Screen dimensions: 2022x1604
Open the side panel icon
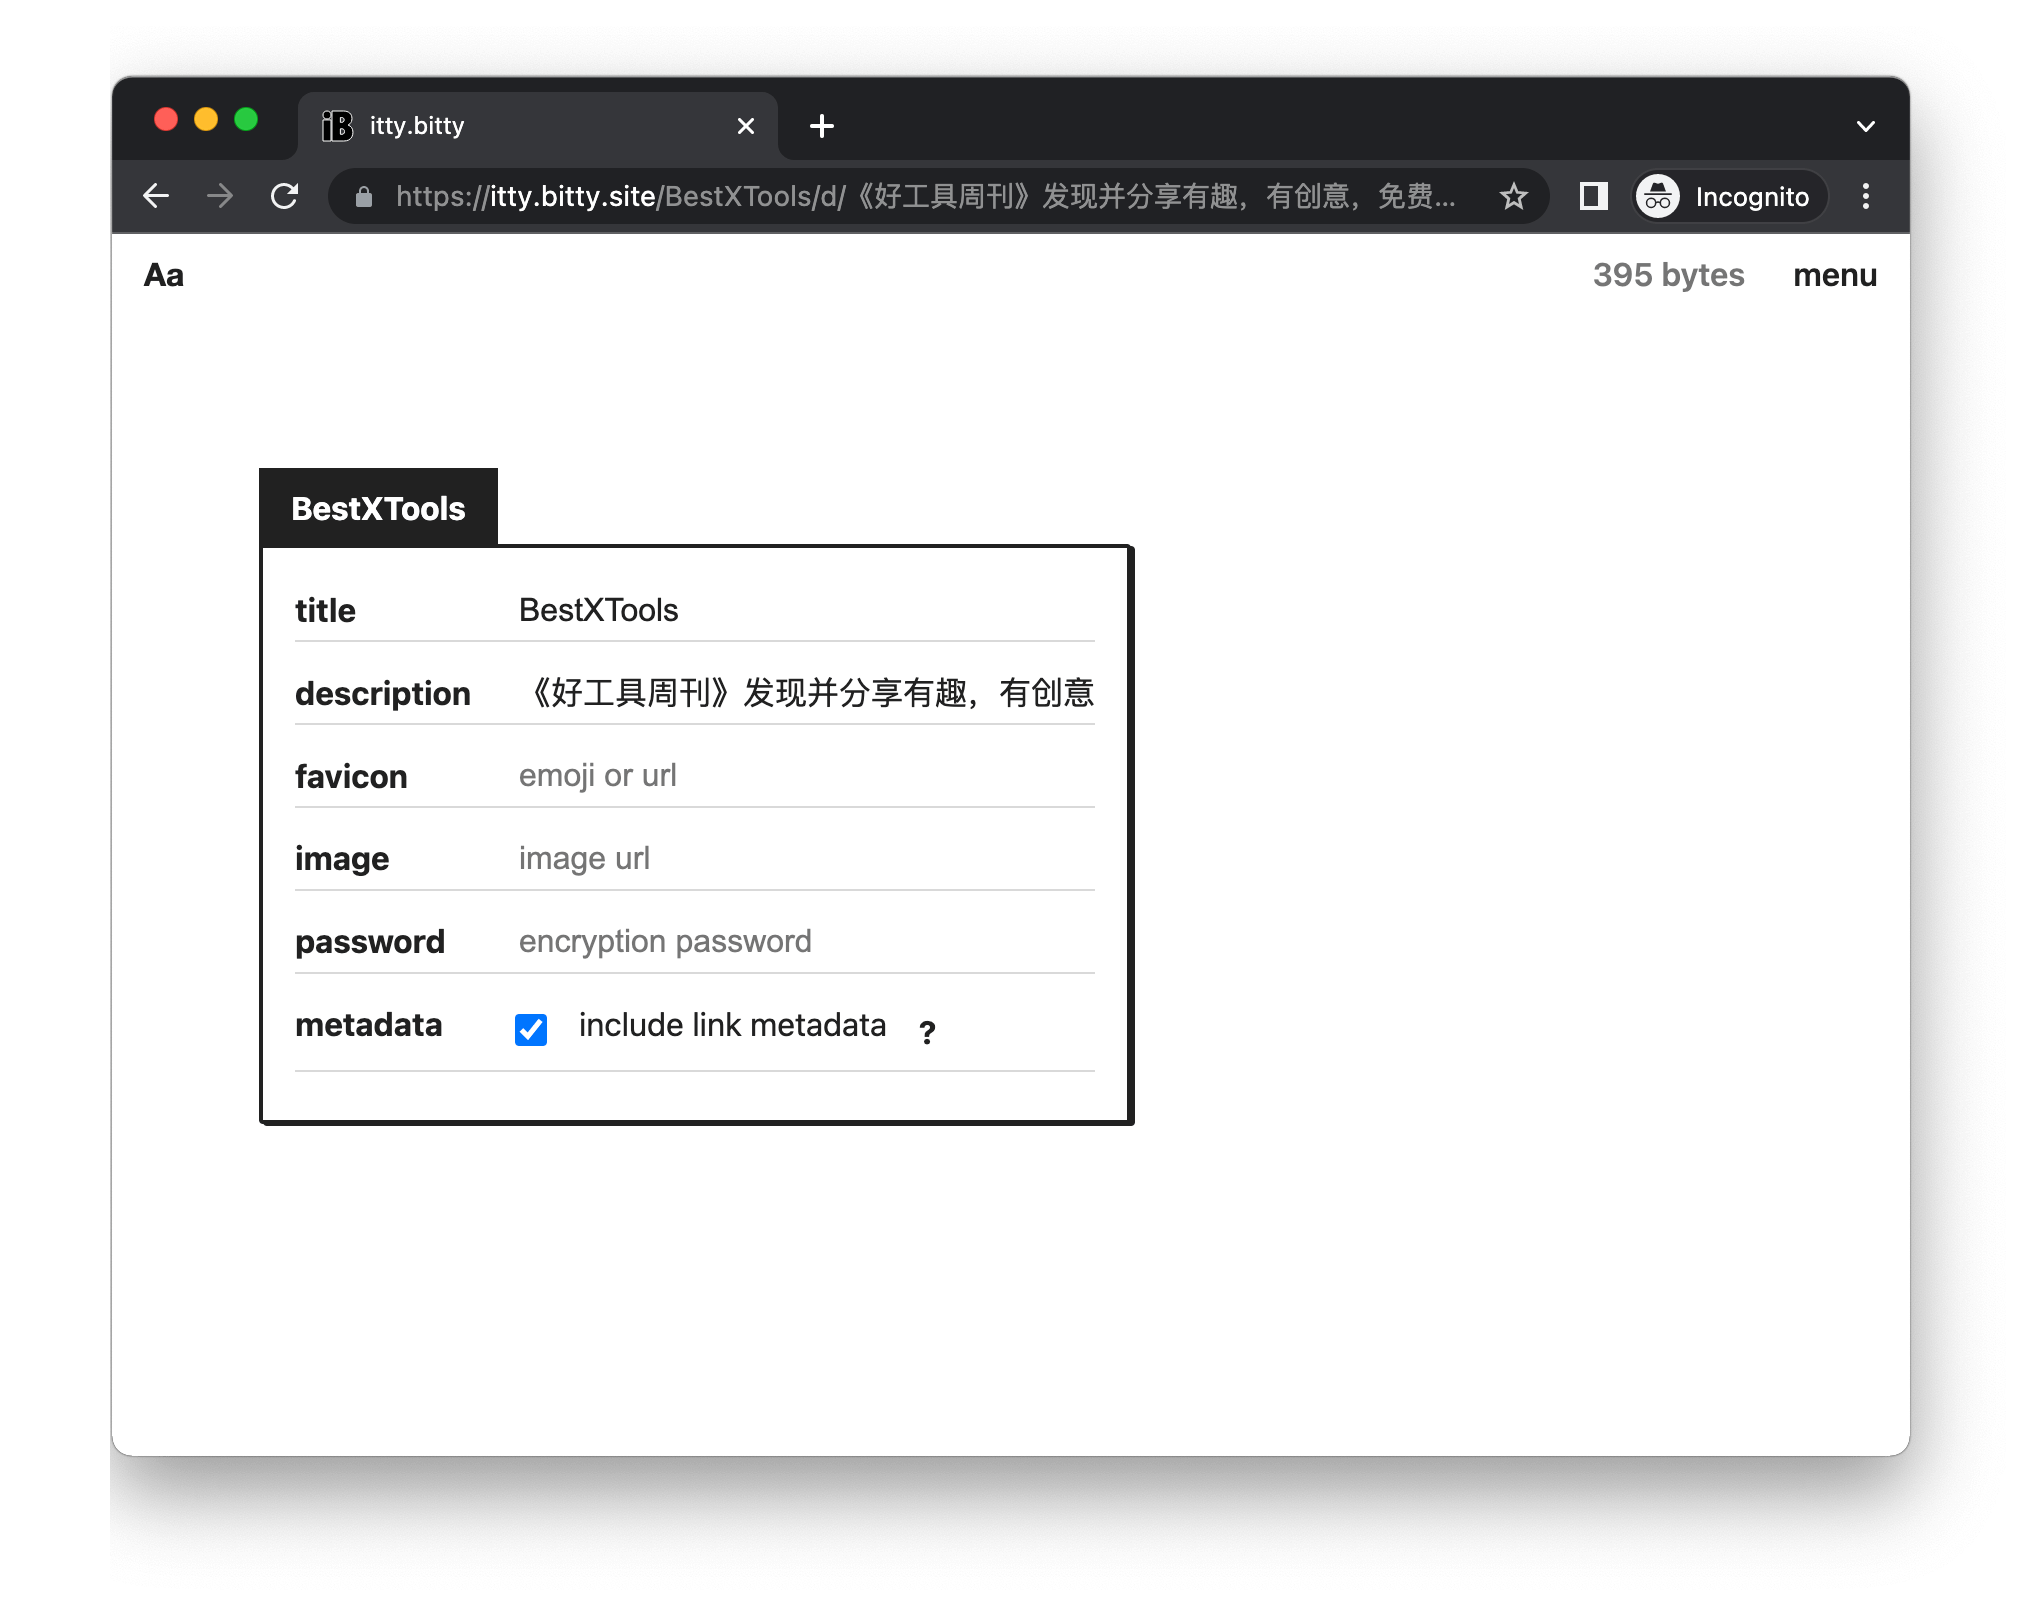pos(1593,196)
